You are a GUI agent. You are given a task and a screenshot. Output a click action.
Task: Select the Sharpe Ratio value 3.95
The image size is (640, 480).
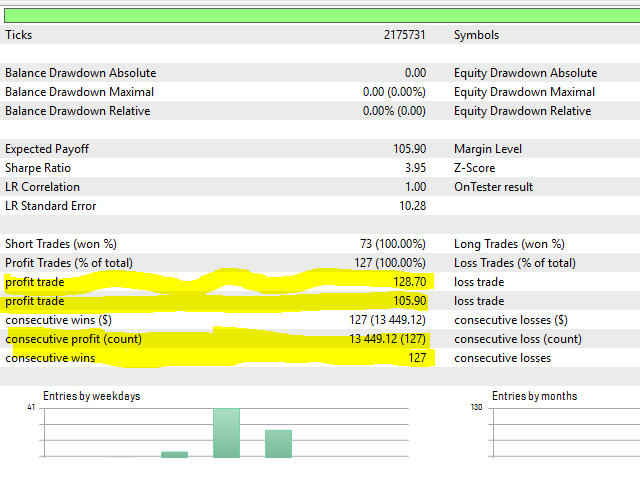[x=413, y=168]
